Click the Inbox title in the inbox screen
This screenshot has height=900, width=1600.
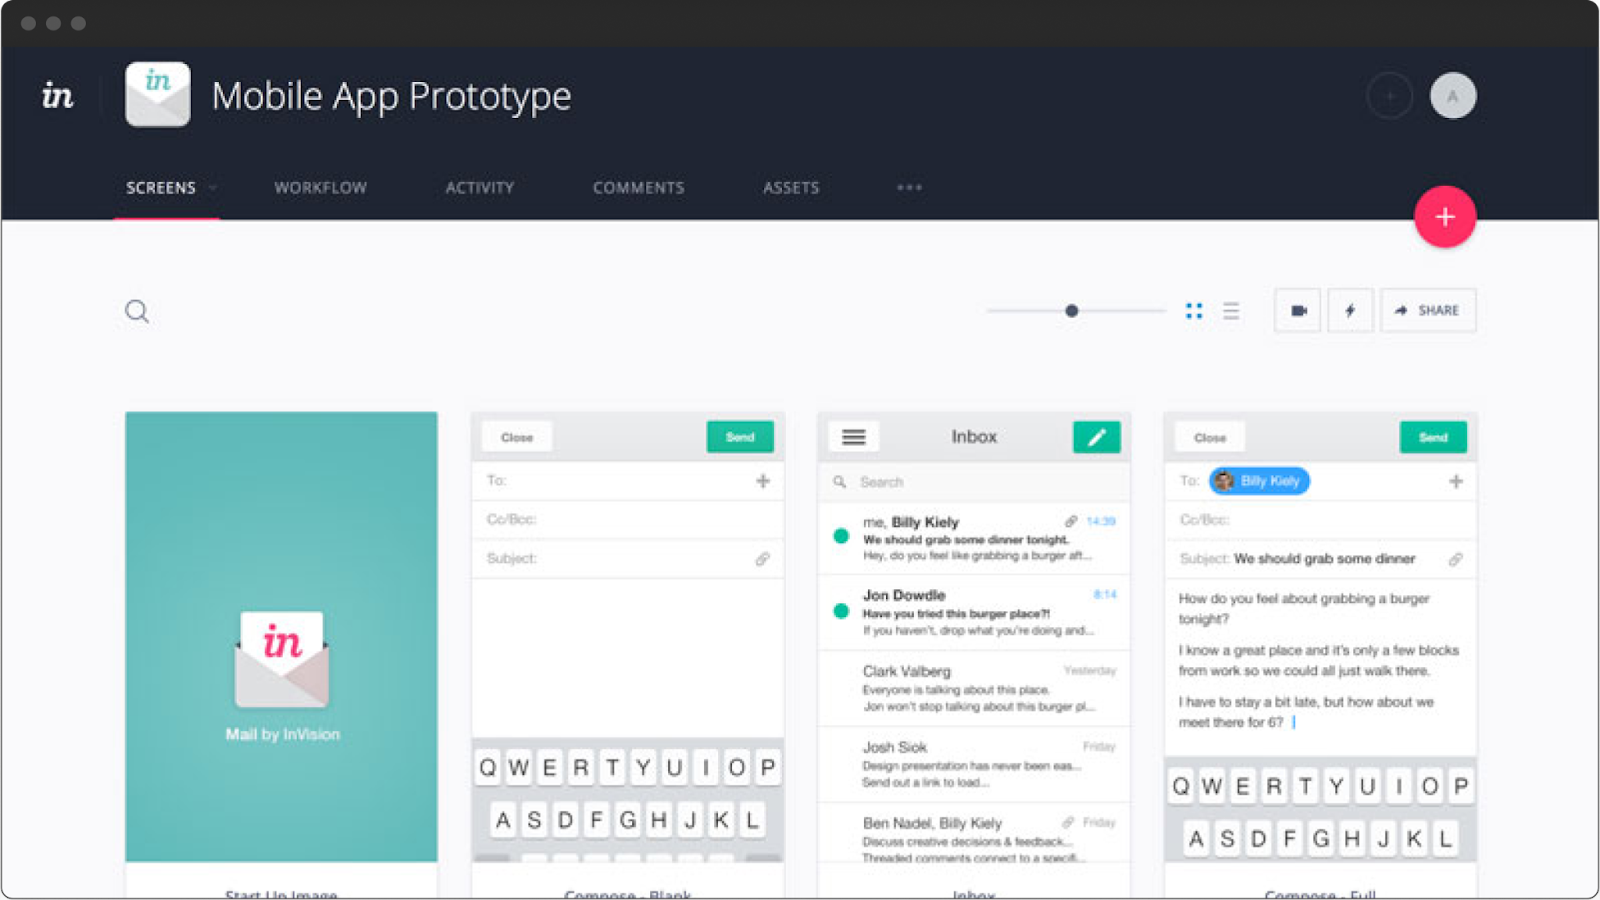tap(974, 437)
